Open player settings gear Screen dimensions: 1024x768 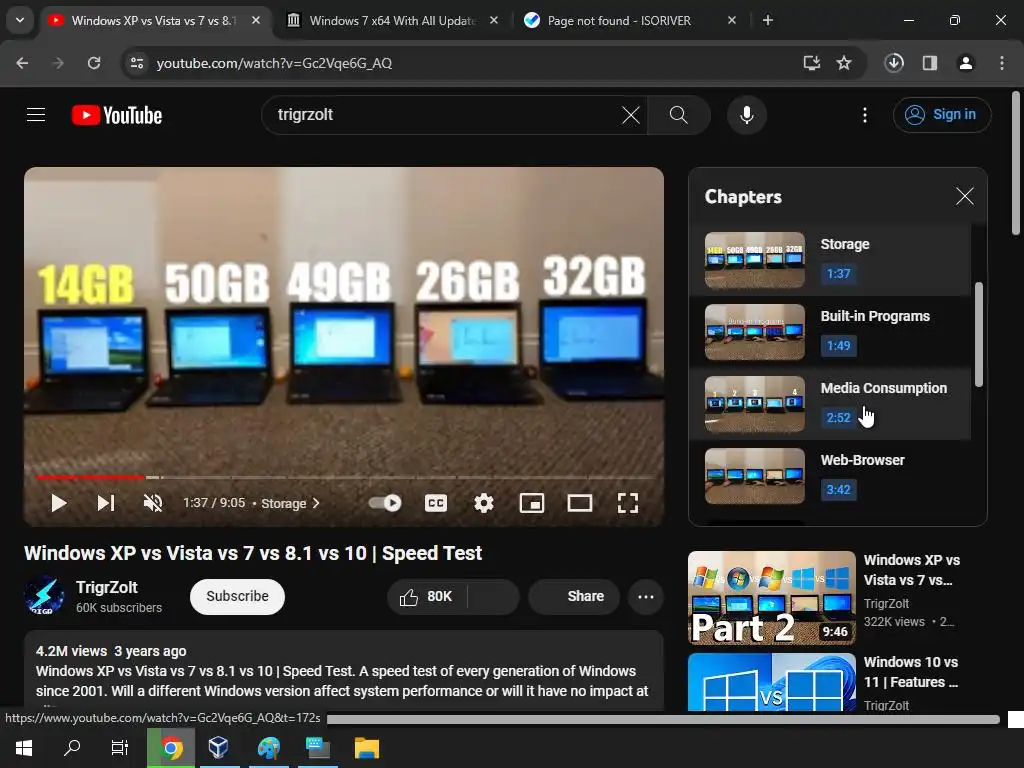(x=483, y=503)
